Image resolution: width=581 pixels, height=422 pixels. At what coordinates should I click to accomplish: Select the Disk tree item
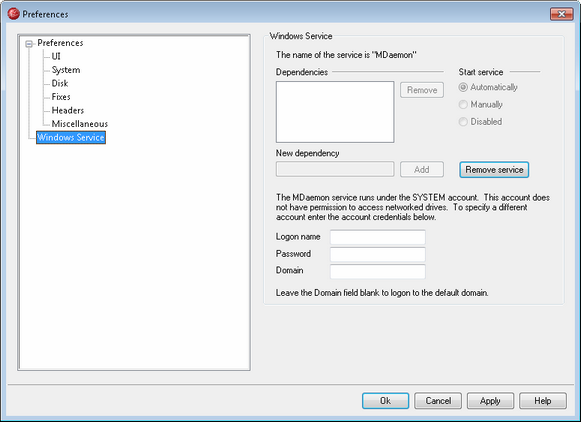60,83
